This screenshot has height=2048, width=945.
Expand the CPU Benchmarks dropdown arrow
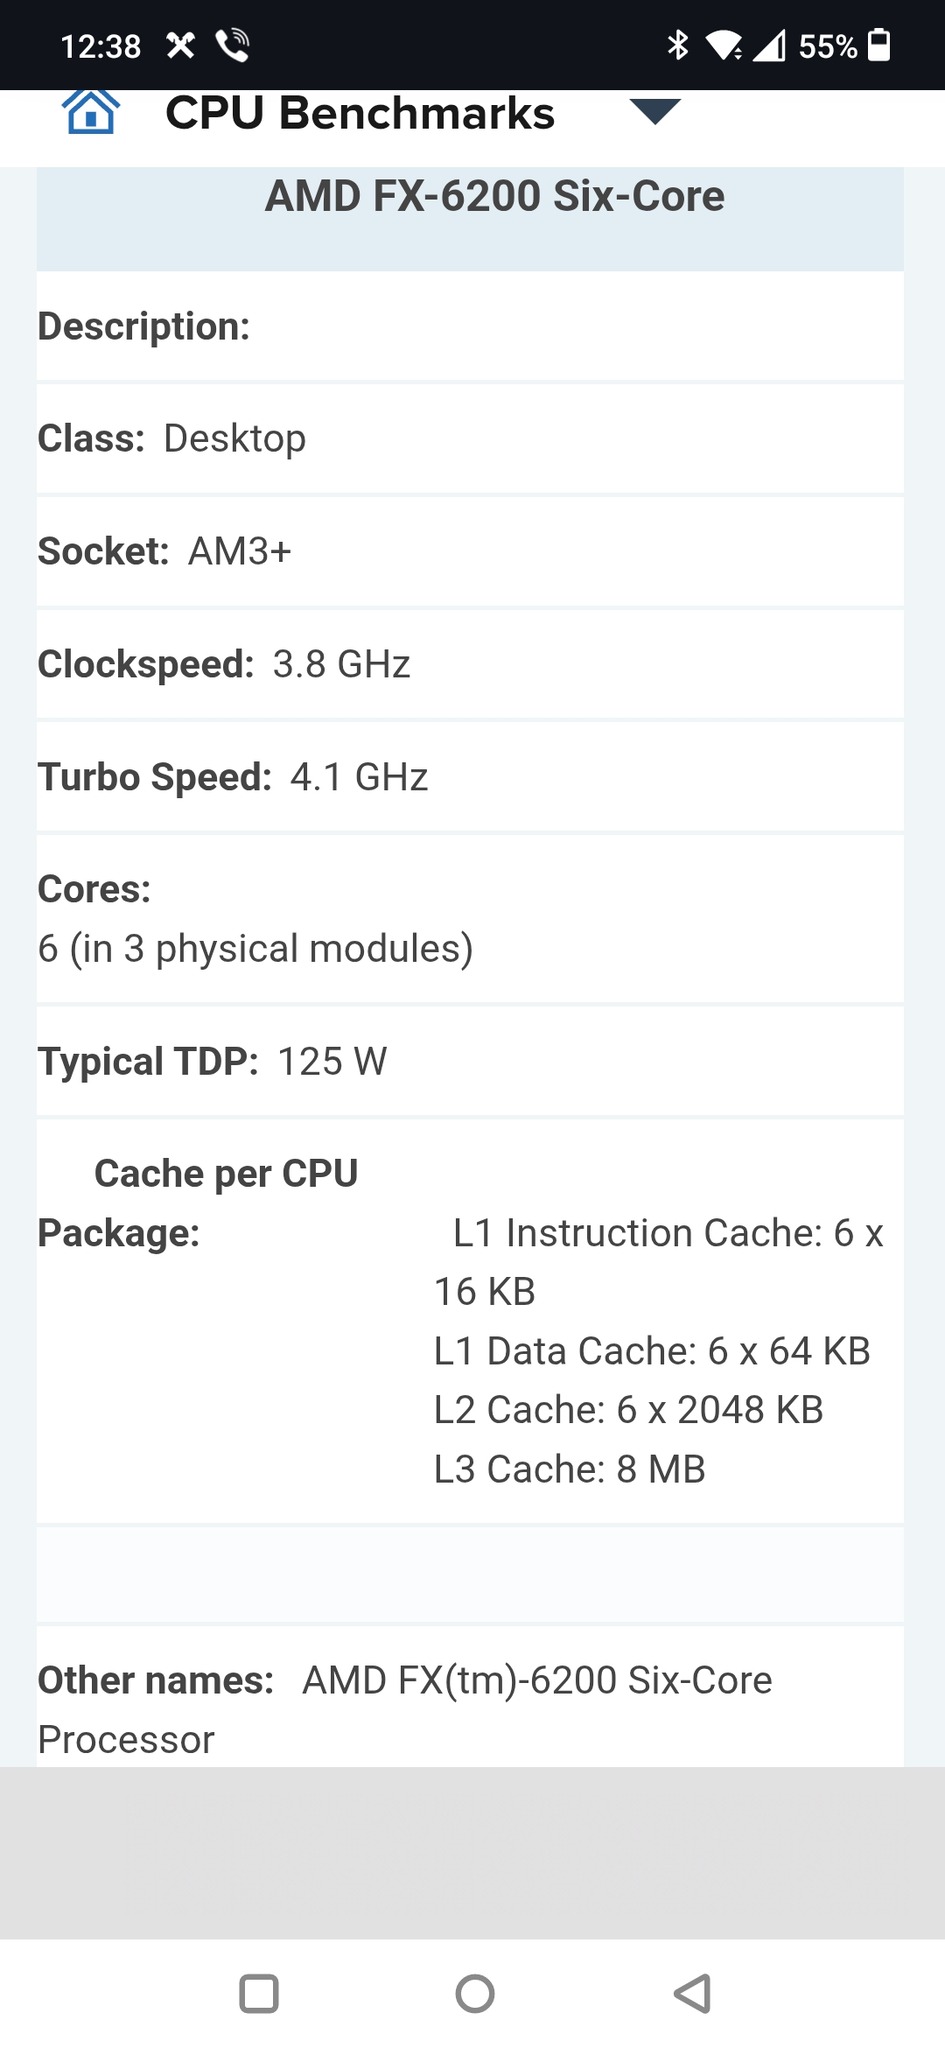(655, 111)
